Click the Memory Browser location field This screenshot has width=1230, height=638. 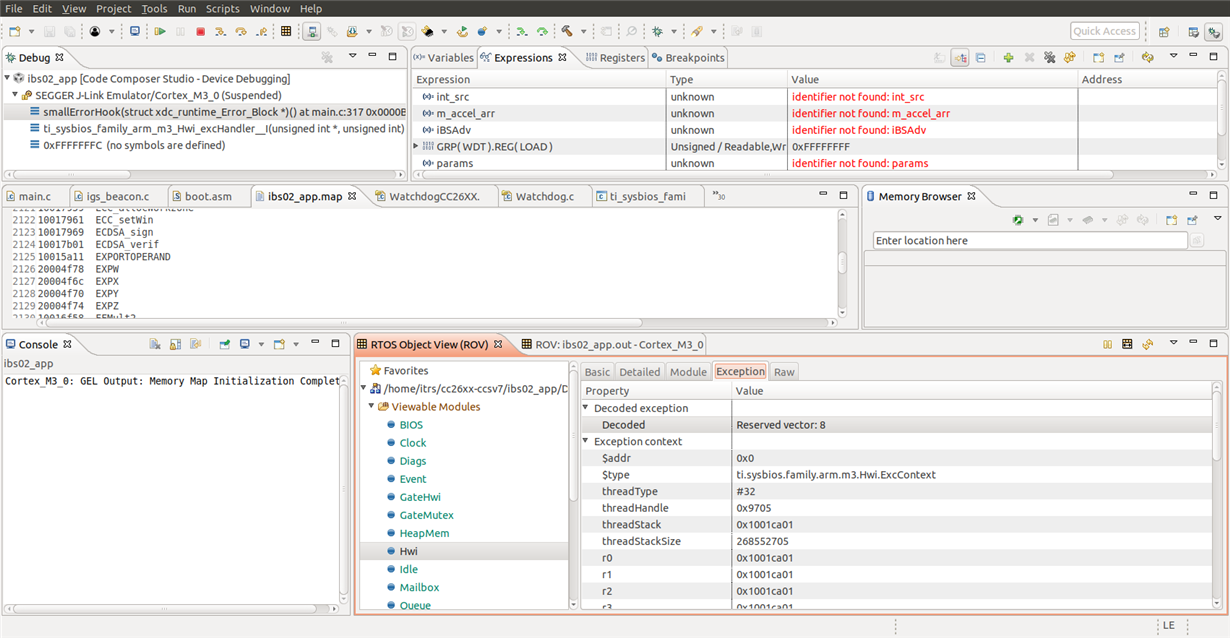(x=1028, y=241)
